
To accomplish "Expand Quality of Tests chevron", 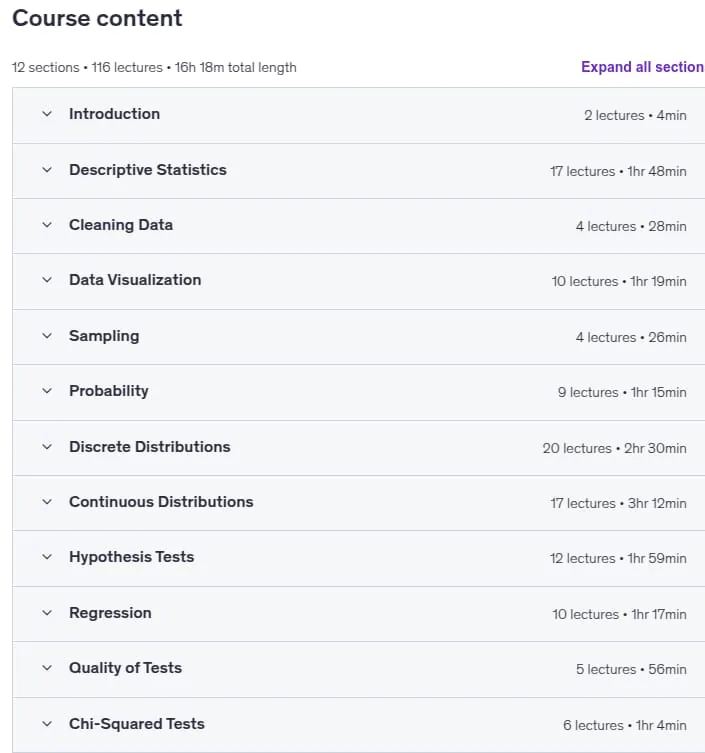I will 47,668.
